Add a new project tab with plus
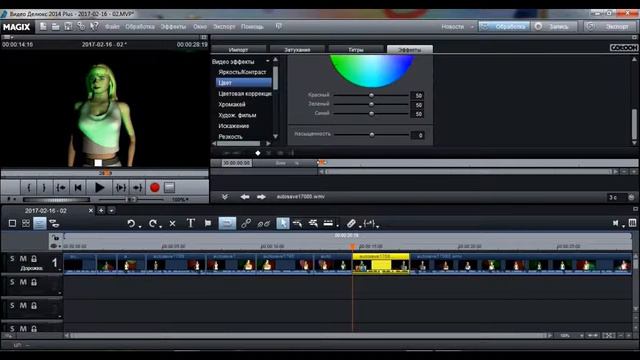 tap(101, 211)
